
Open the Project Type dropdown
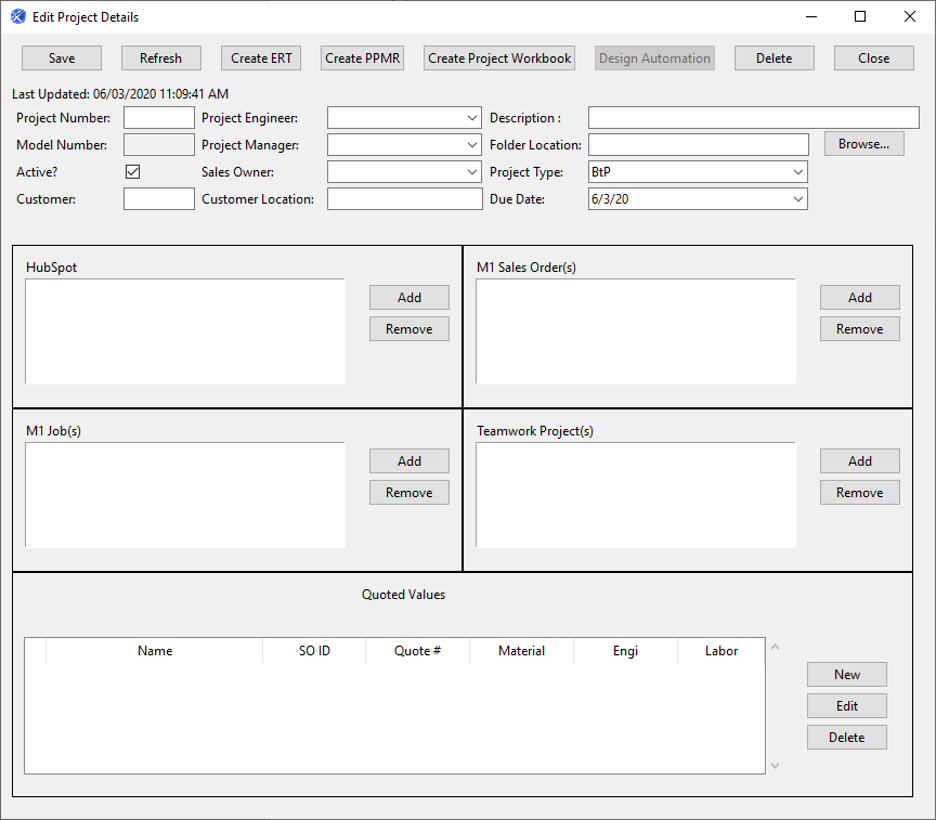pyautogui.click(x=797, y=171)
